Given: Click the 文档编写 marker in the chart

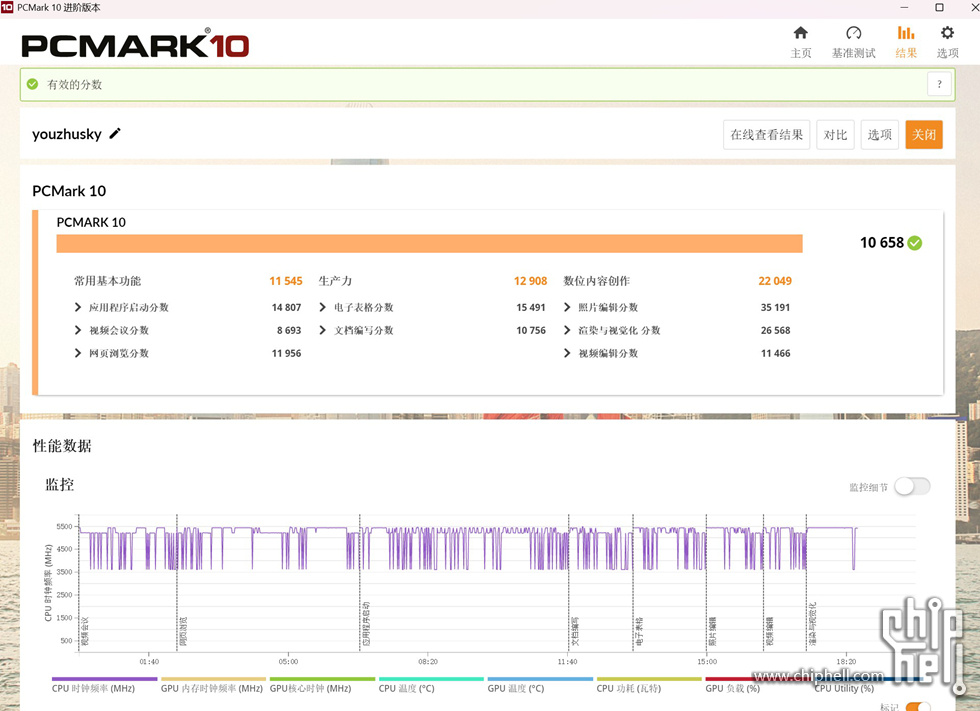Looking at the screenshot, I should point(575,631).
